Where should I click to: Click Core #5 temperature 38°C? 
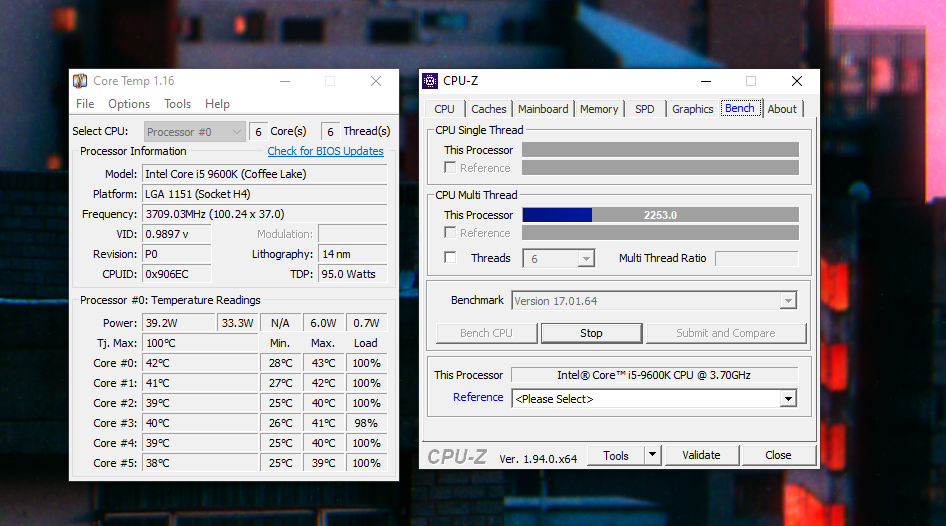(x=200, y=463)
